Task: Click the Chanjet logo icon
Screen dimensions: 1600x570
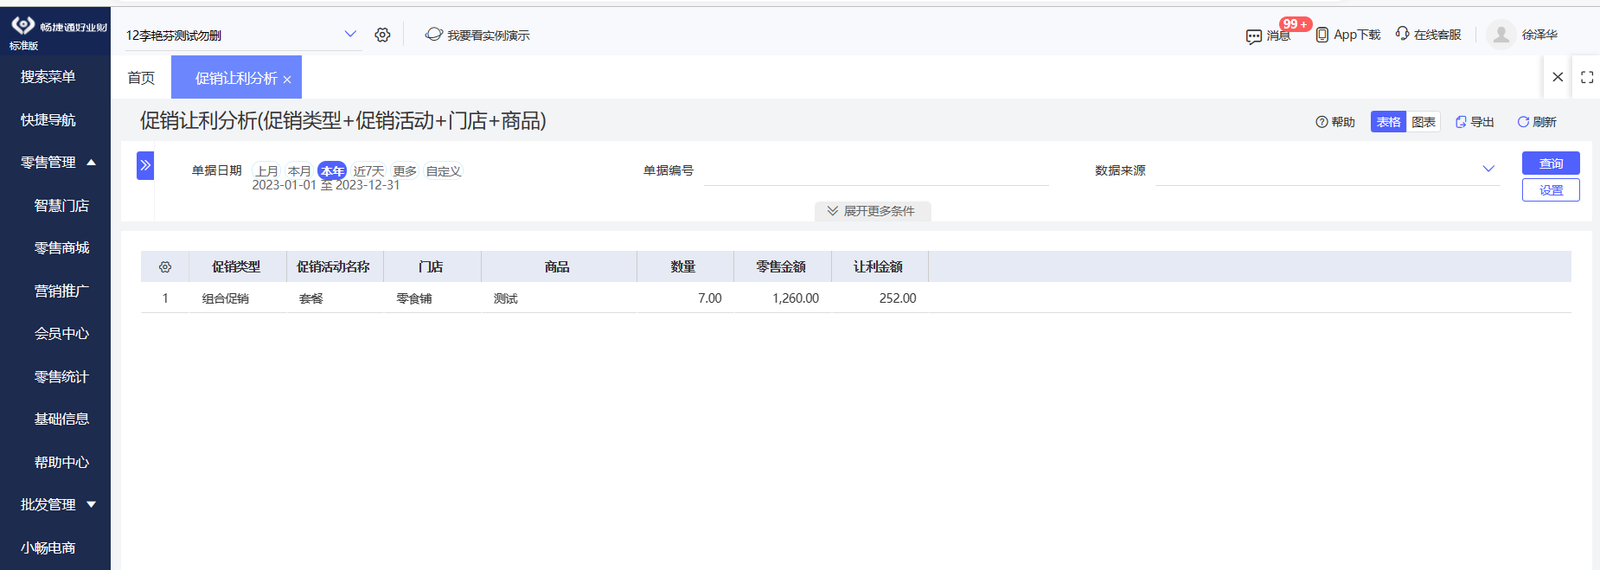Action: (23, 25)
